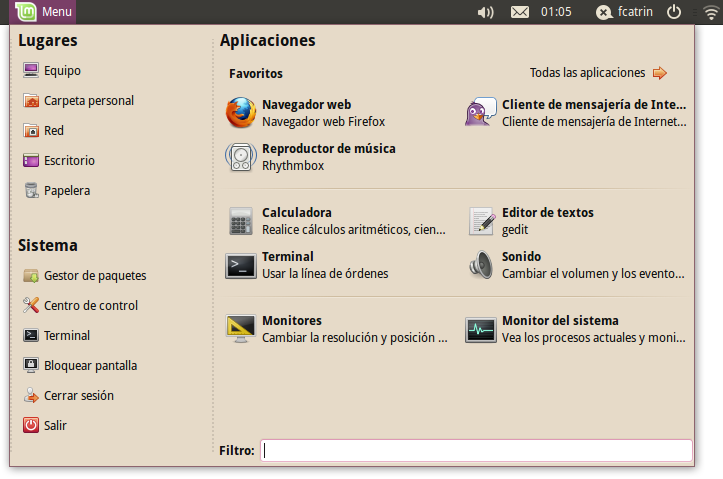Click the Centro de control label

click(x=91, y=306)
